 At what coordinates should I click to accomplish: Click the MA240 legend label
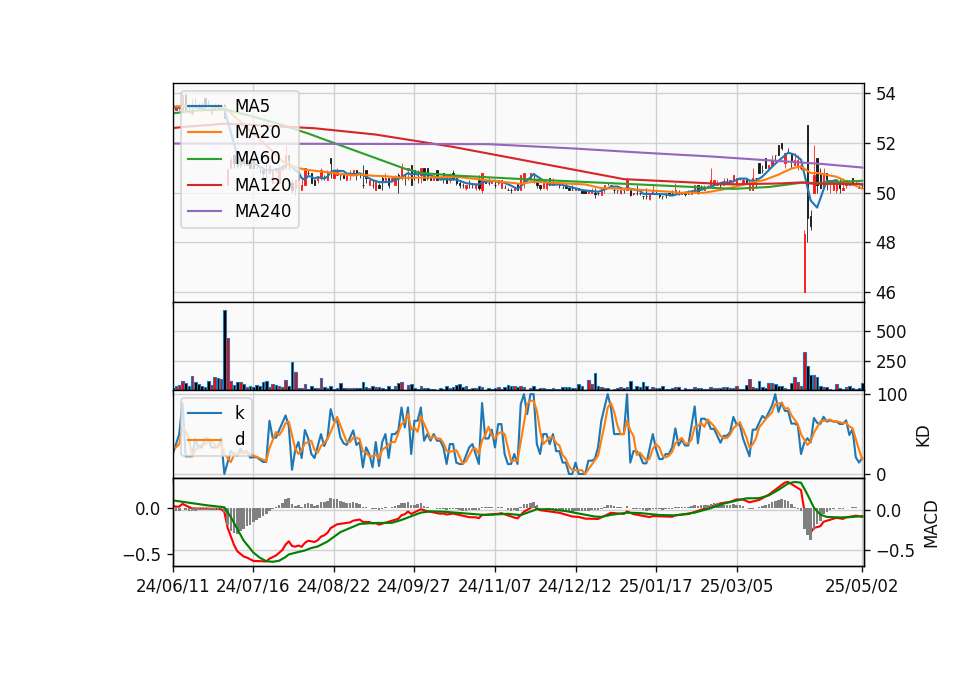click(x=263, y=211)
